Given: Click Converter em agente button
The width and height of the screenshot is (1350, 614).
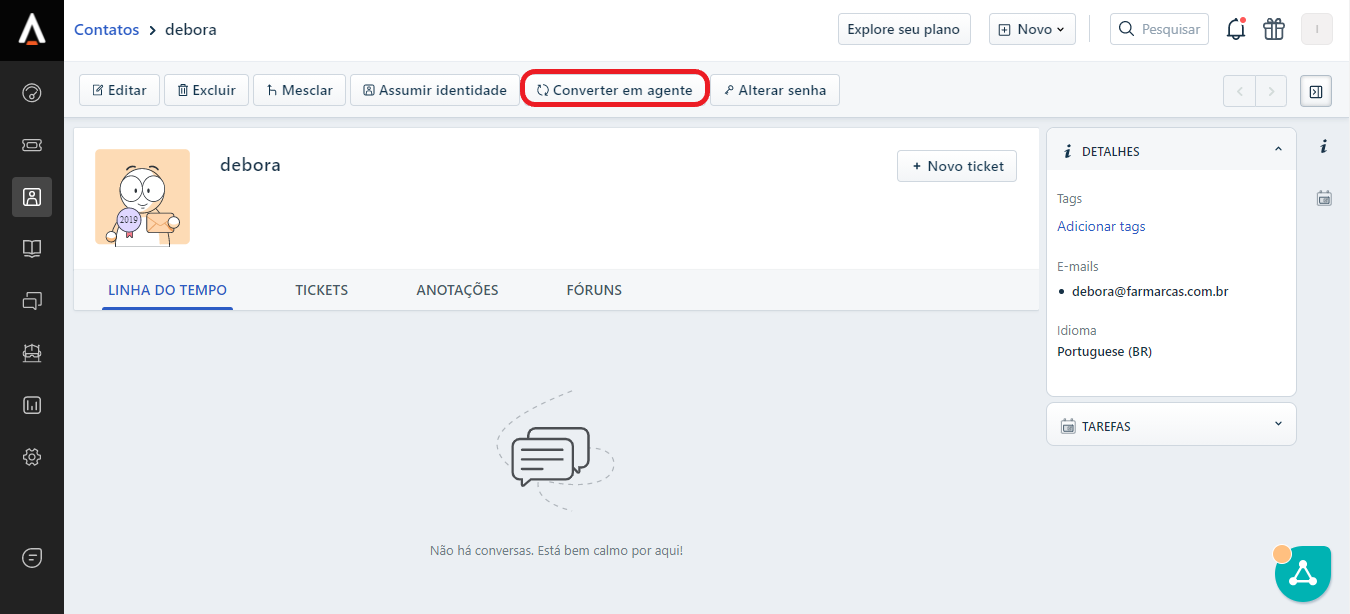Looking at the screenshot, I should [614, 90].
